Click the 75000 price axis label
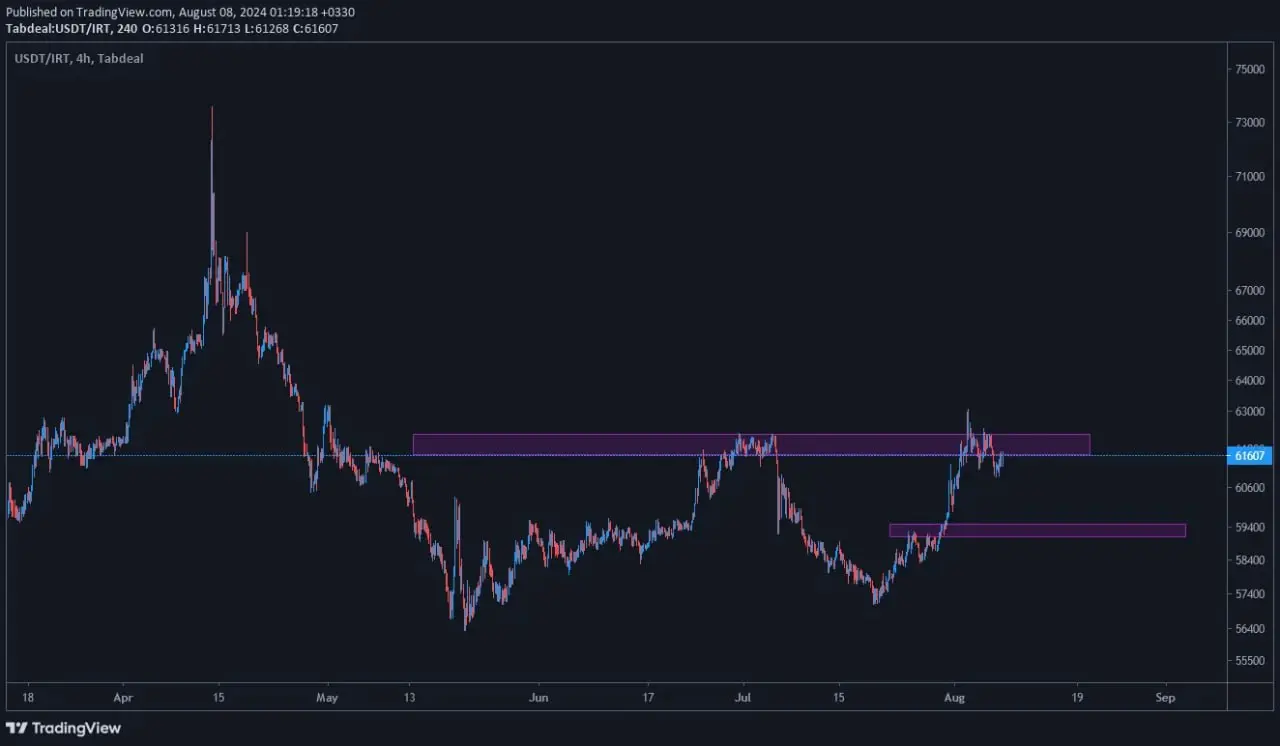Screen dimensions: 1280x746 [1251, 69]
